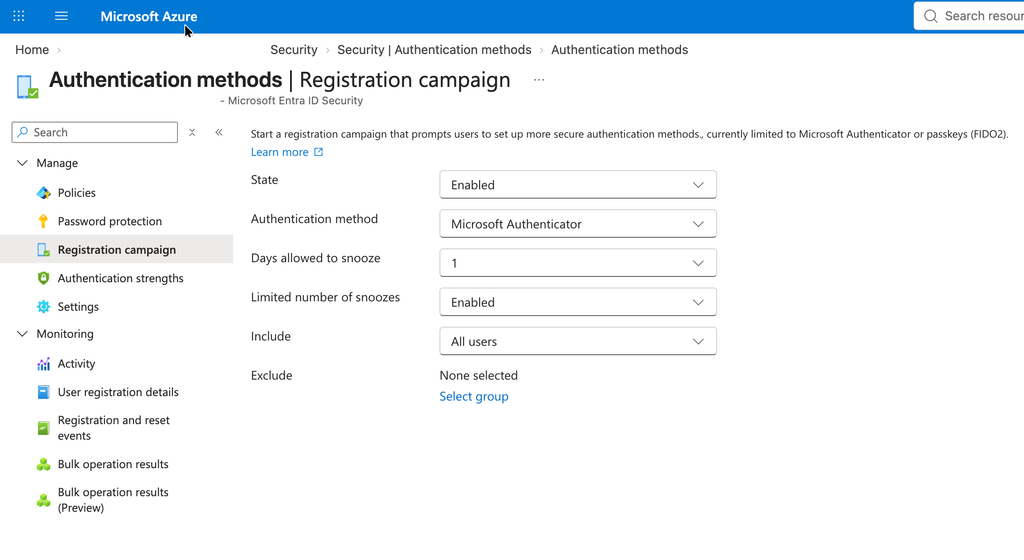
Task: Open Password protection page
Action: pyautogui.click(x=110, y=221)
